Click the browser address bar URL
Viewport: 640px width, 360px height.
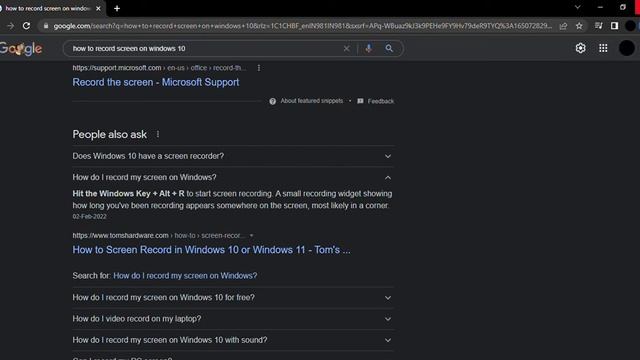pyautogui.click(x=302, y=26)
